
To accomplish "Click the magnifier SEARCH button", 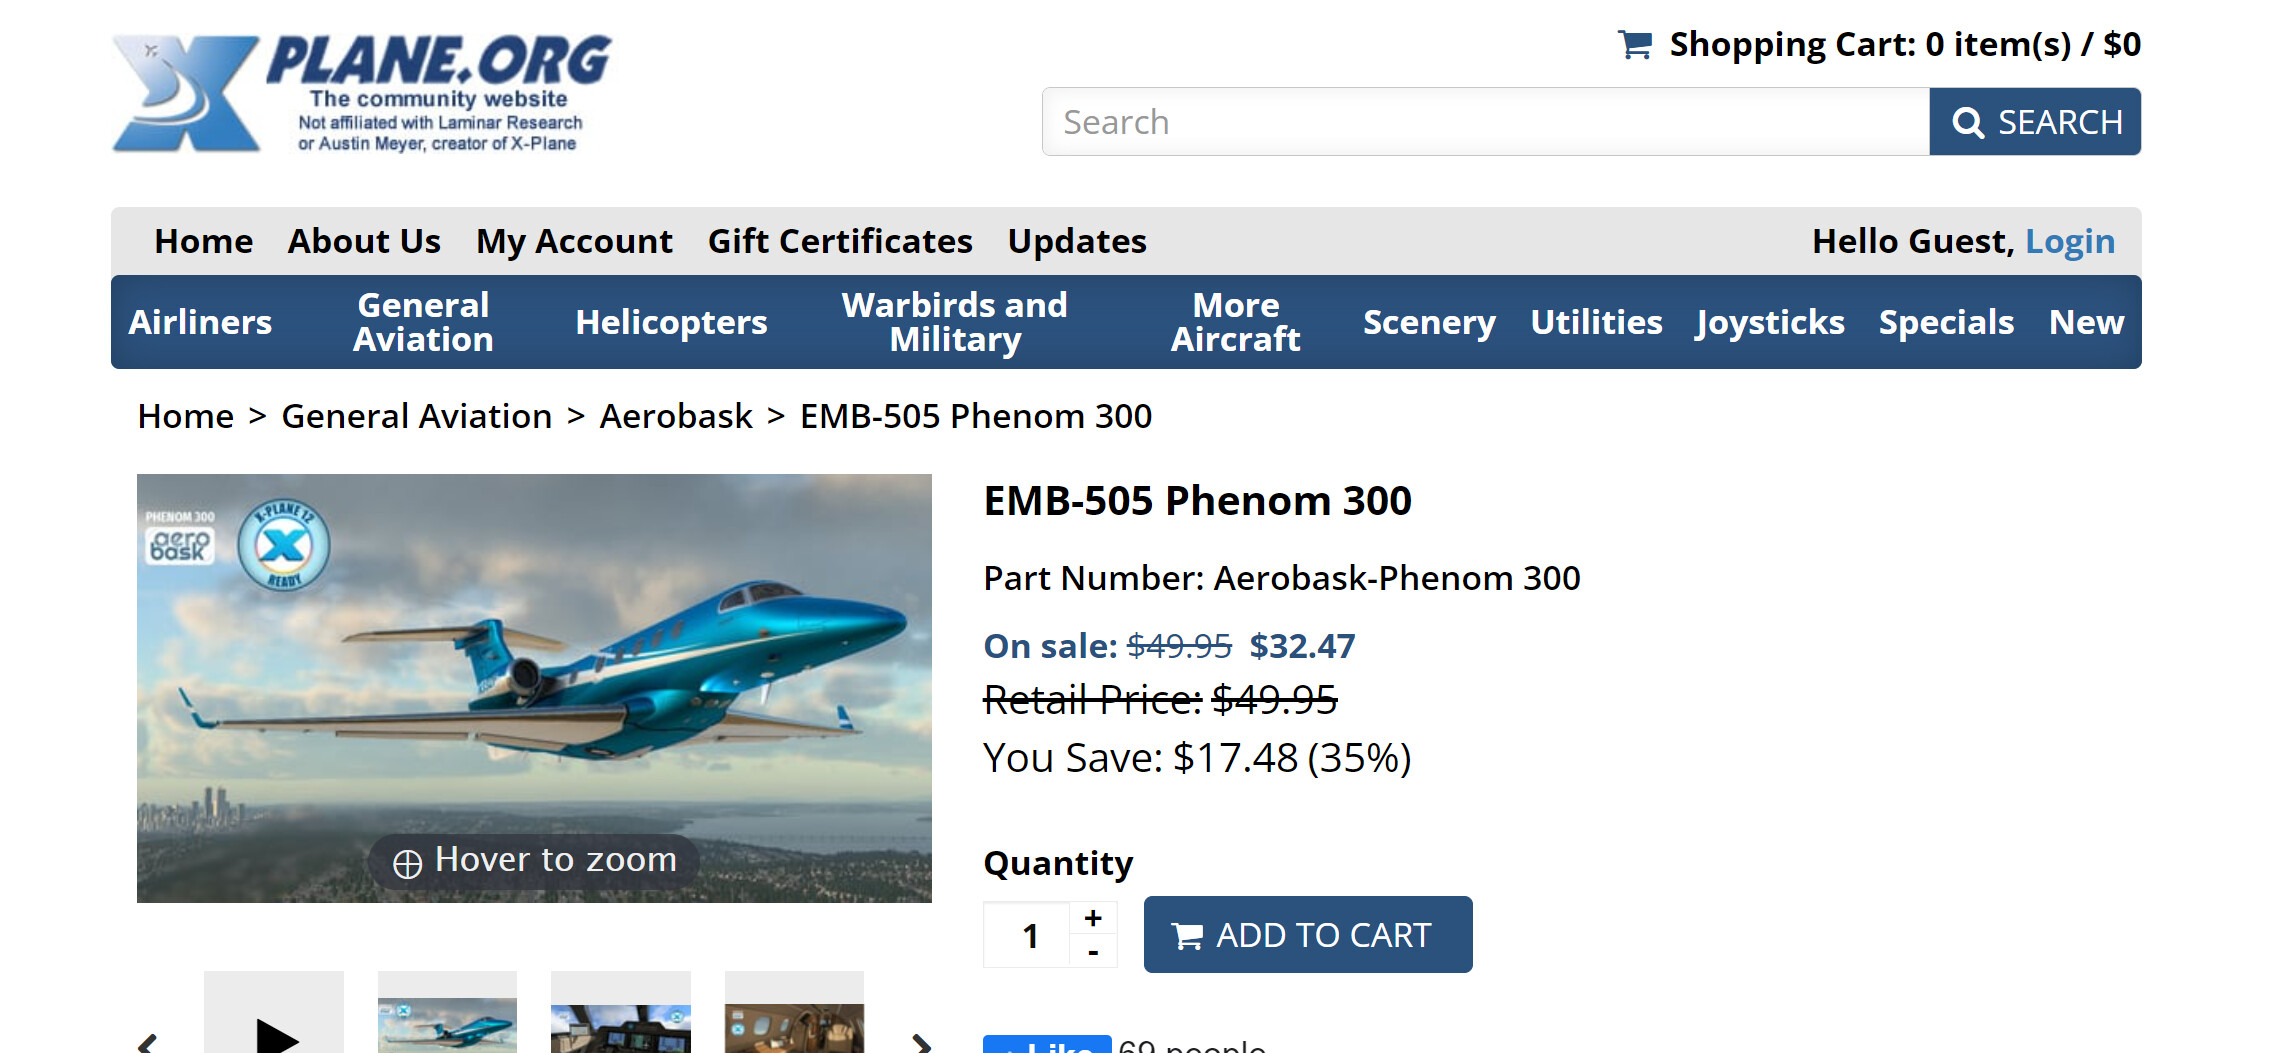I will coord(2035,122).
